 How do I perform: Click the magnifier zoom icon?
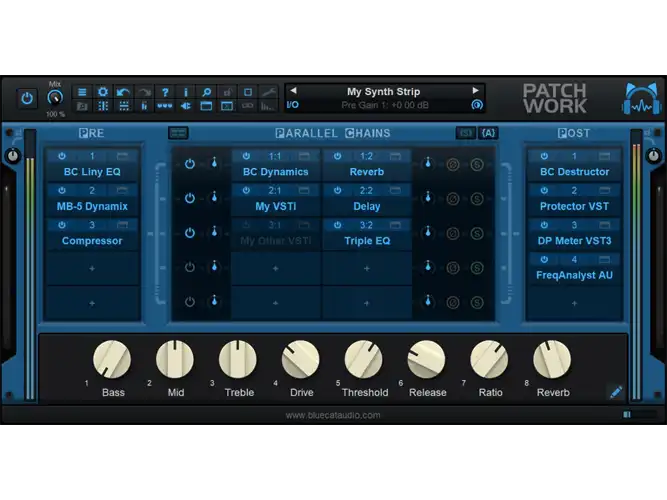[x=206, y=92]
